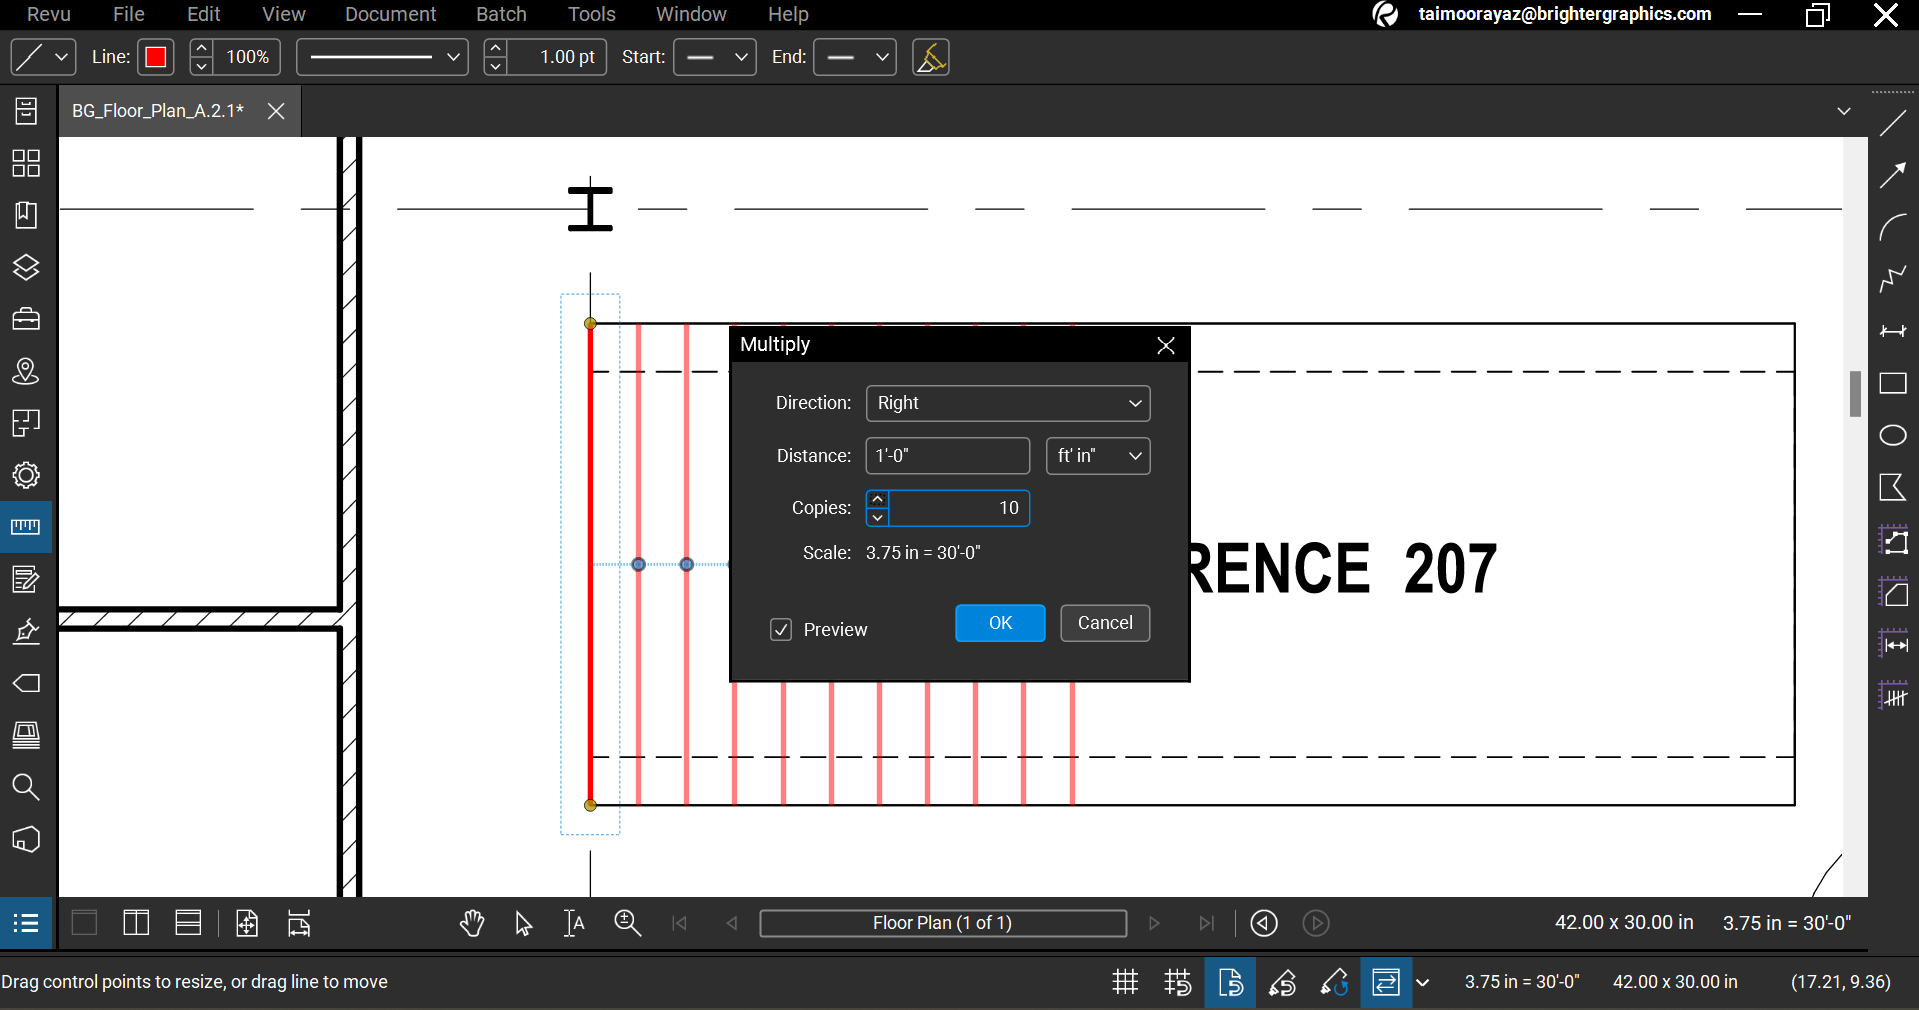1919x1010 pixels.
Task: Open the red line color swatch
Action: (155, 57)
